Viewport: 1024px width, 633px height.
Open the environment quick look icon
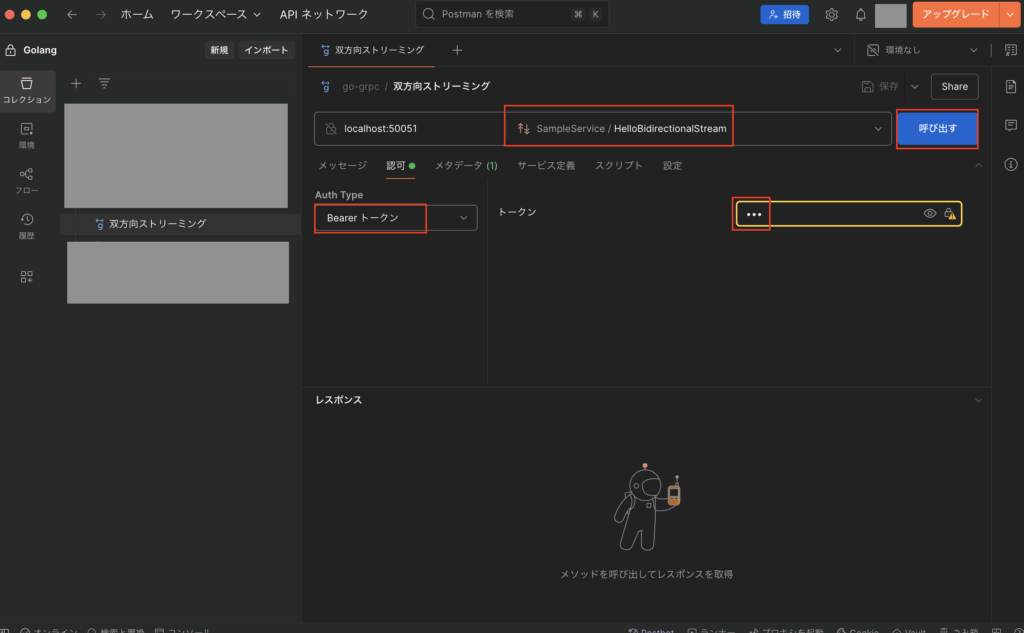(x=1010, y=50)
